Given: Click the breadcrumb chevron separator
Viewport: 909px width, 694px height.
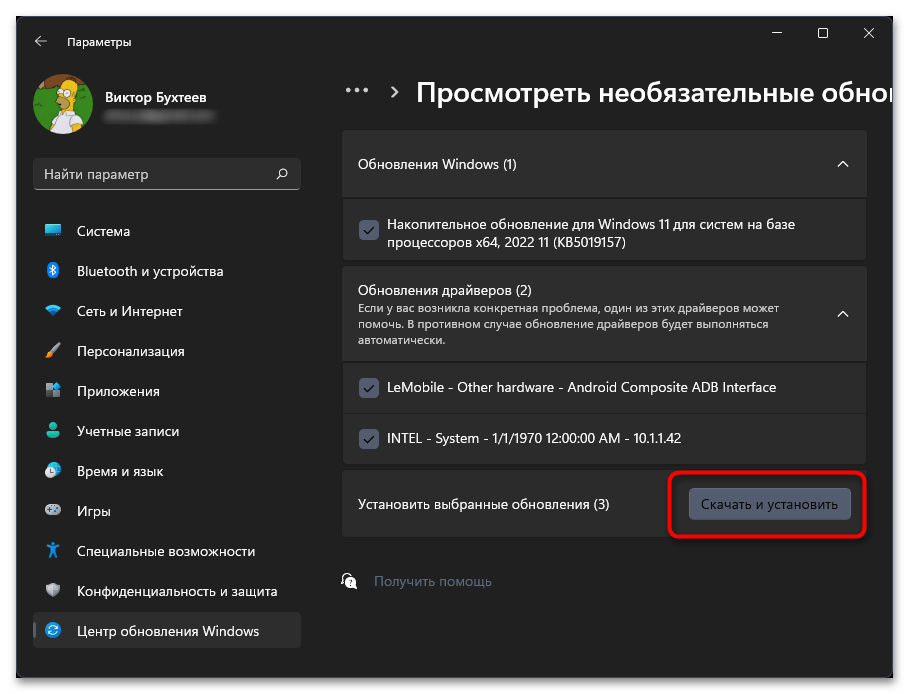Looking at the screenshot, I should pos(395,92).
